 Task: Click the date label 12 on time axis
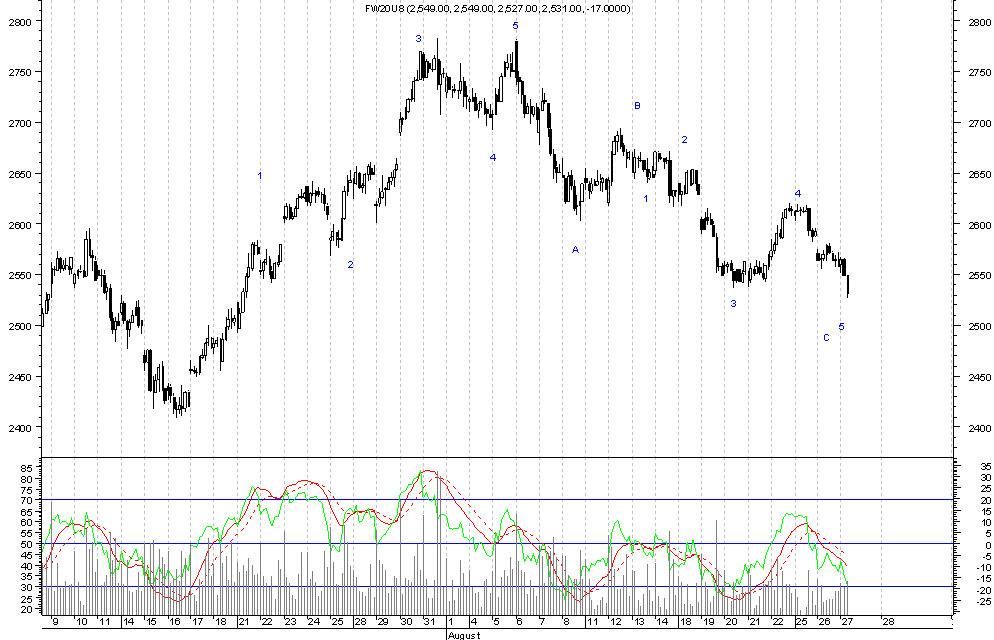click(x=616, y=622)
